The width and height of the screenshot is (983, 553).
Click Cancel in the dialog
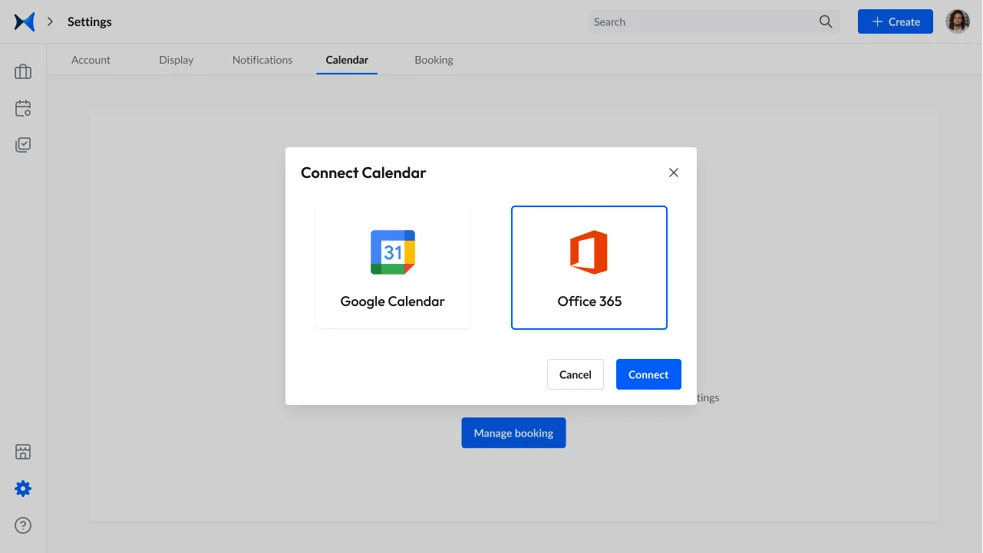coord(576,374)
